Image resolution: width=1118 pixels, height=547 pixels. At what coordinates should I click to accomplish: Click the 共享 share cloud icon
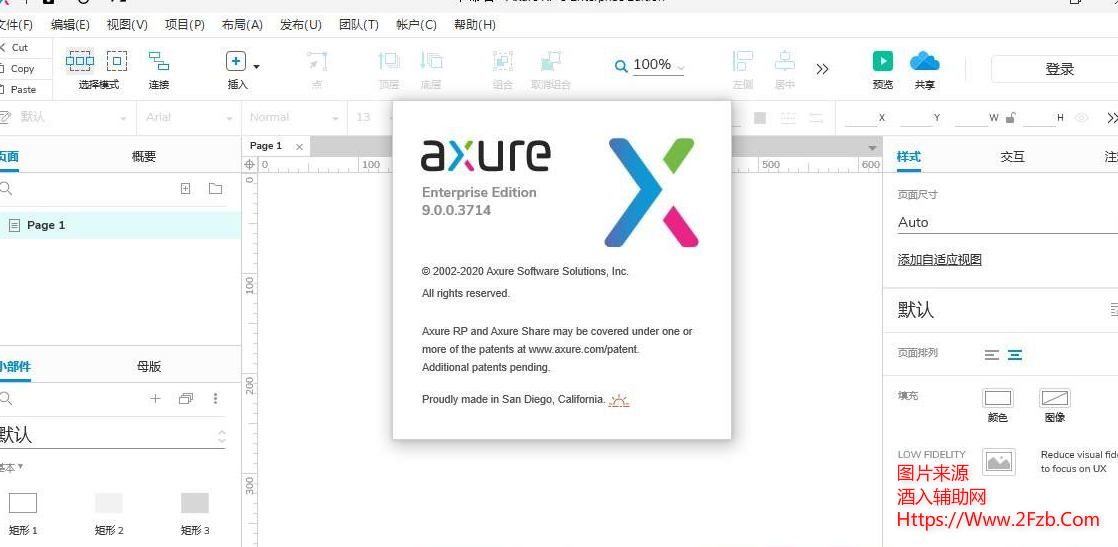(x=925, y=61)
